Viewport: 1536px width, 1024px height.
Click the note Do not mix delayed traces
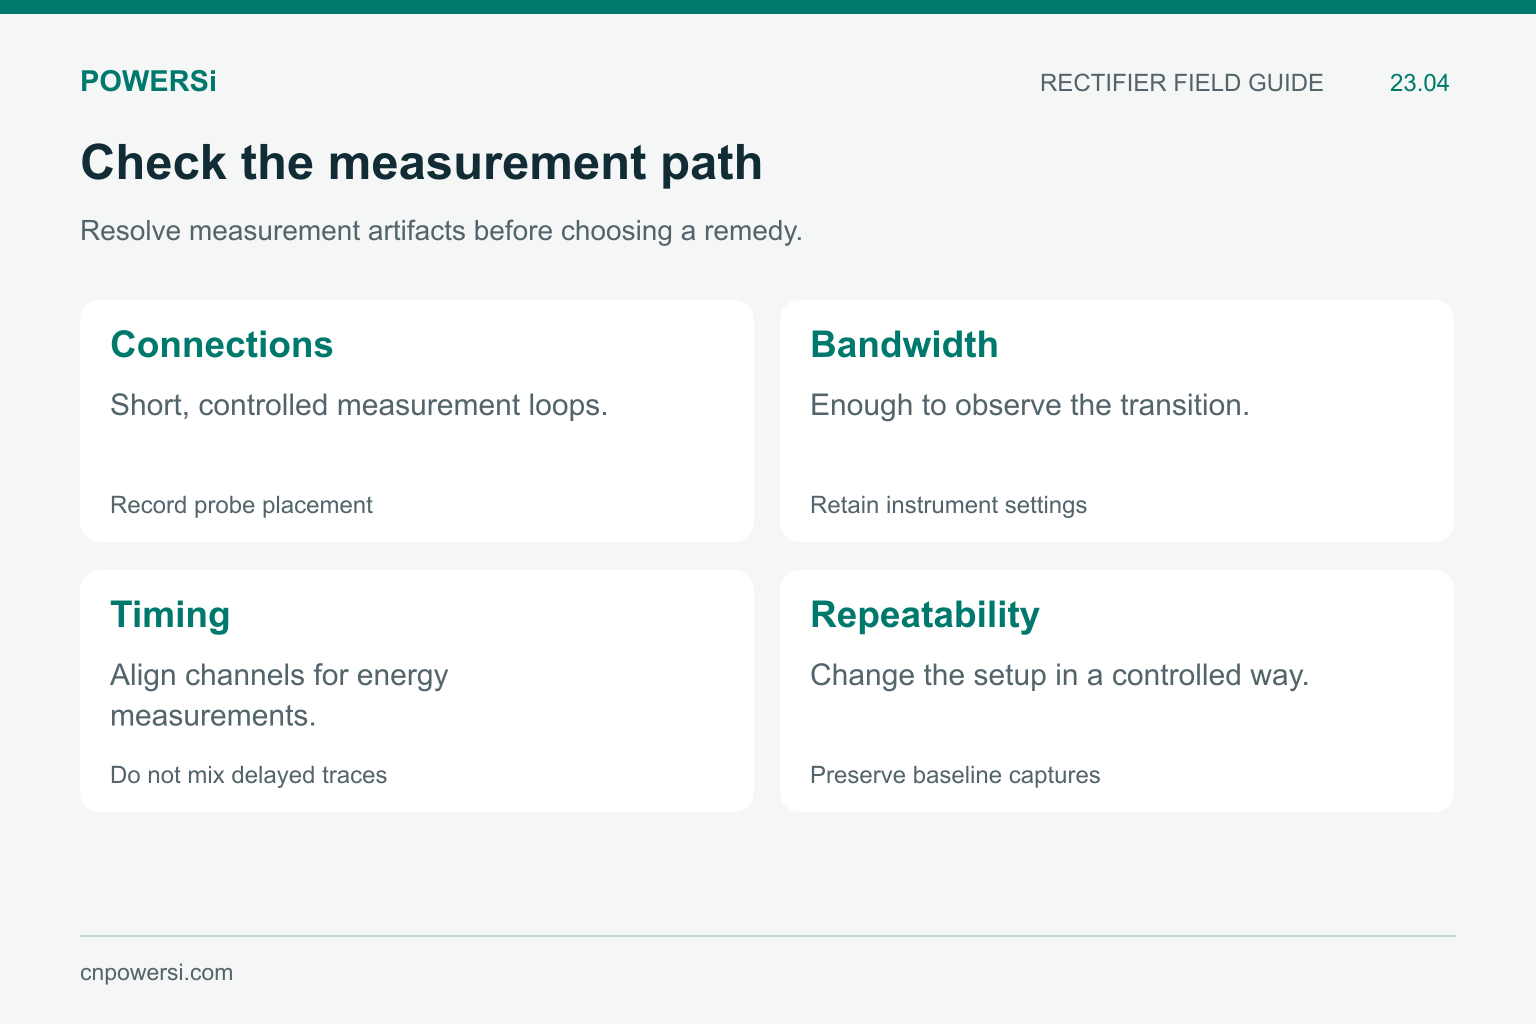(x=248, y=775)
